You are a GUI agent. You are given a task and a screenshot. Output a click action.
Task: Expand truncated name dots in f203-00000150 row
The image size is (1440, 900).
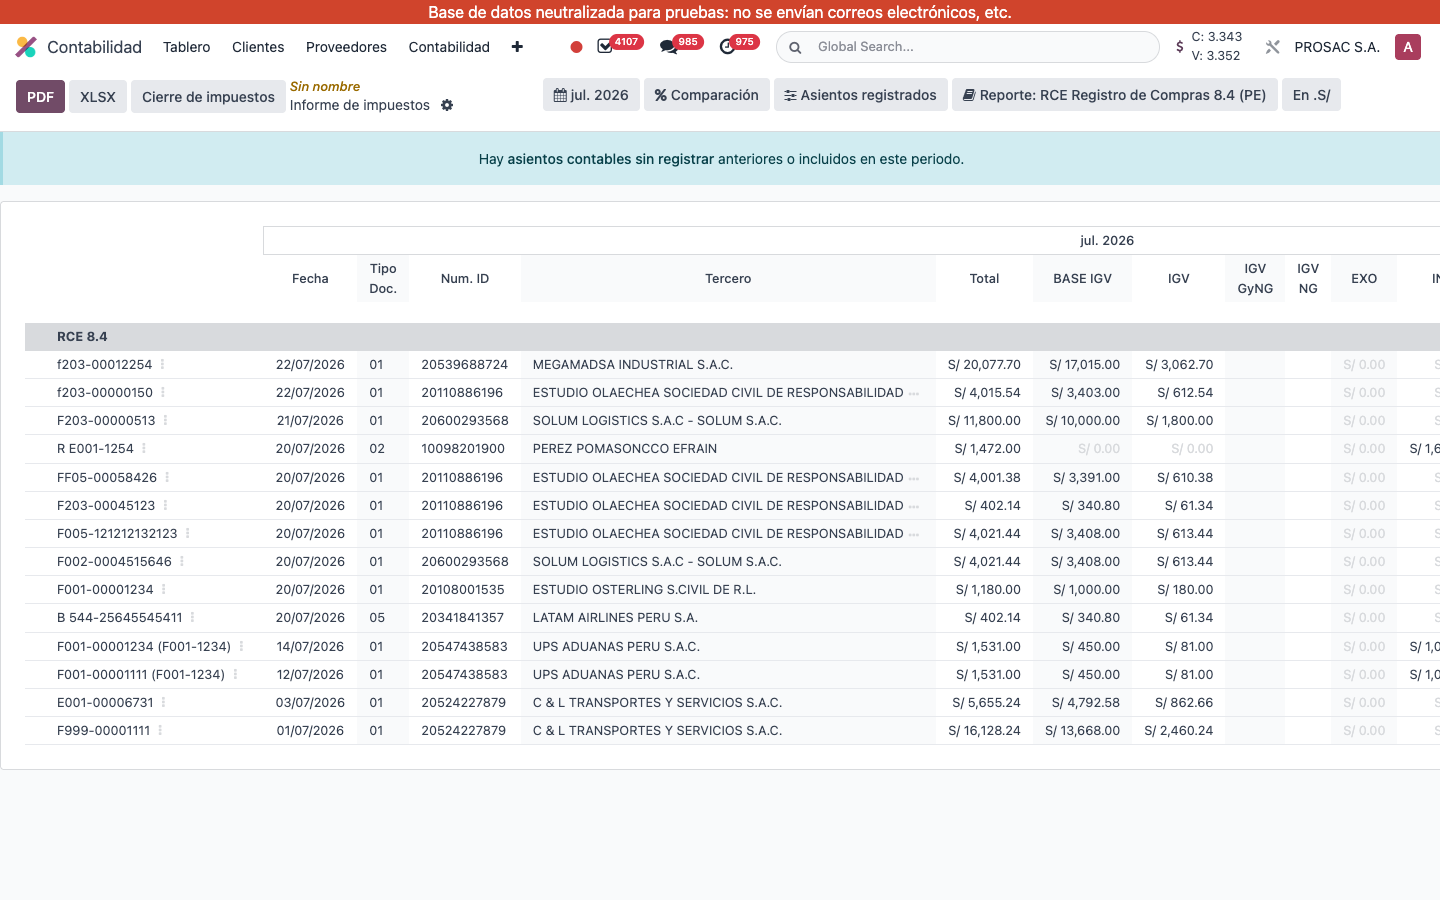914,394
